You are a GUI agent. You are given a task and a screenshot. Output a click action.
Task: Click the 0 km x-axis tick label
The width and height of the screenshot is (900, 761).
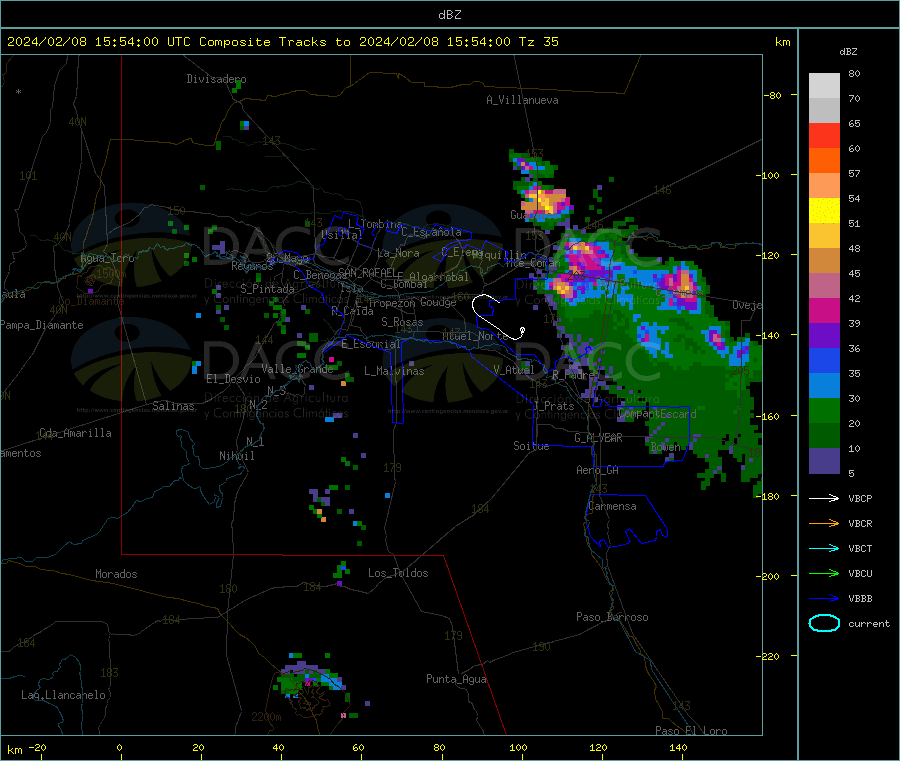[x=119, y=747]
